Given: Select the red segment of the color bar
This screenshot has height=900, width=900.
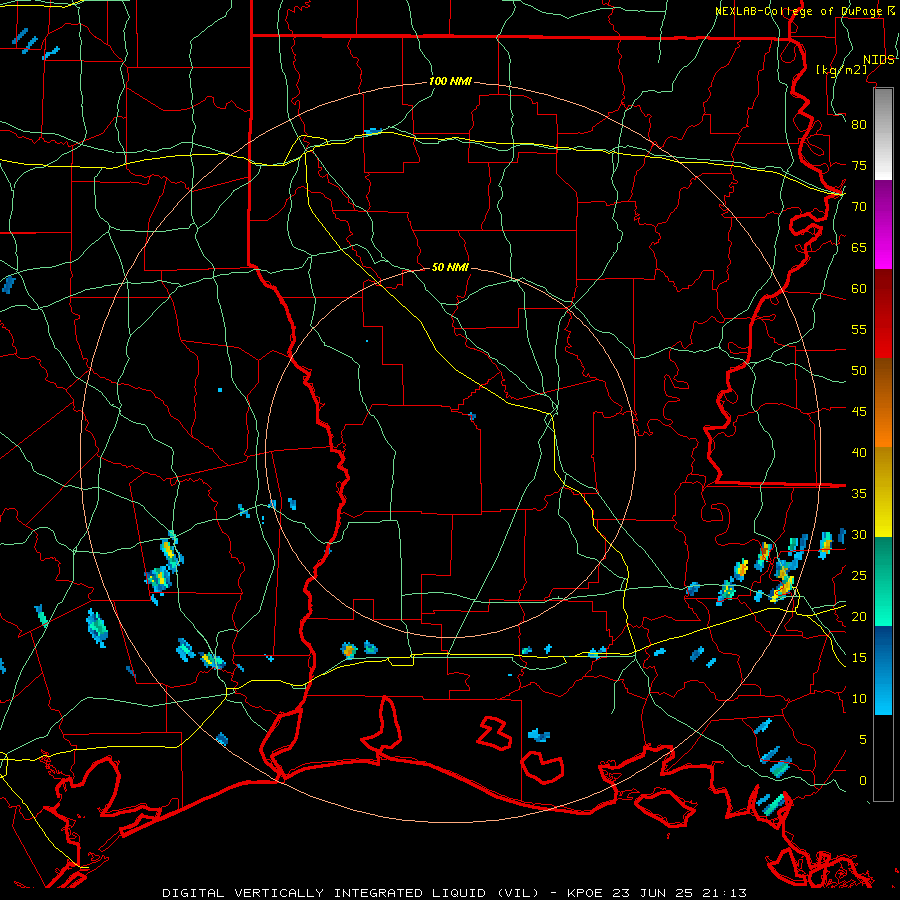Looking at the screenshot, I should click(x=883, y=314).
